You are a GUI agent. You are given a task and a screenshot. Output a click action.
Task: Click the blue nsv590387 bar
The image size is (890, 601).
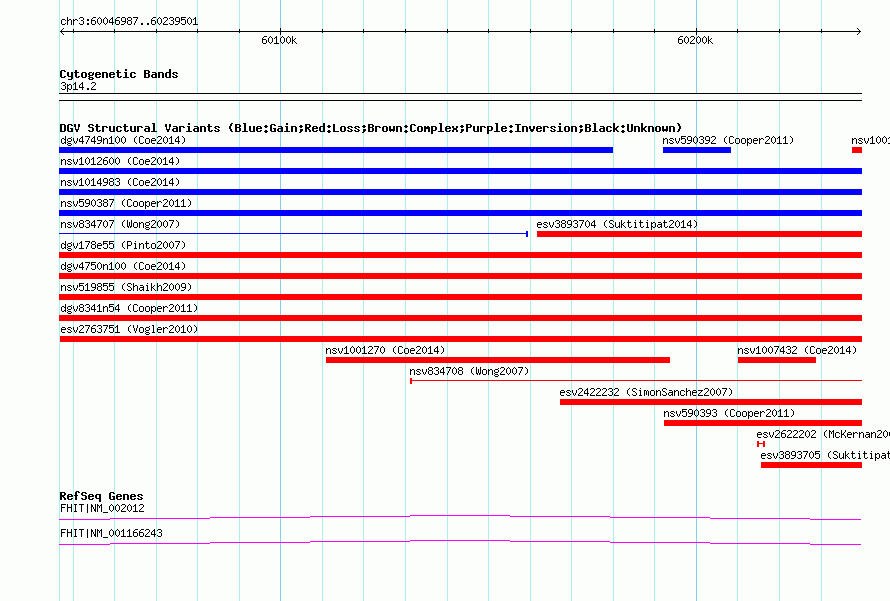click(460, 213)
